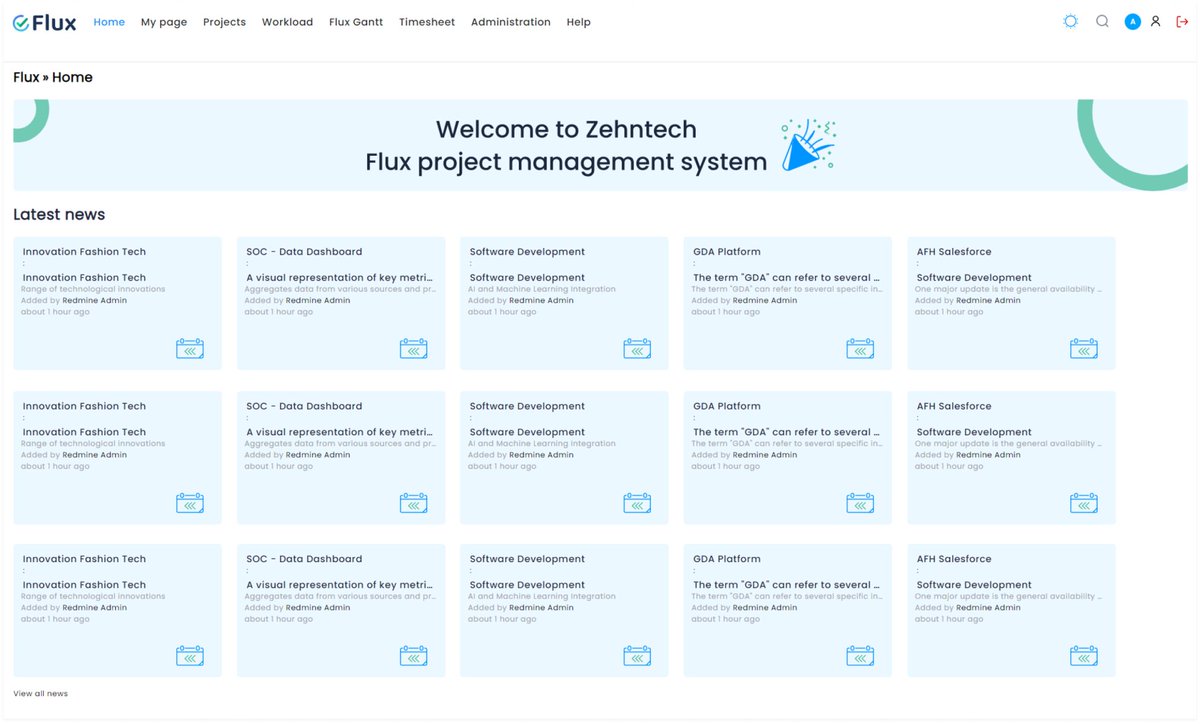Click the calendar icon on middle-row GDA Platform card
Screen dimensions: 1200x724
point(860,503)
